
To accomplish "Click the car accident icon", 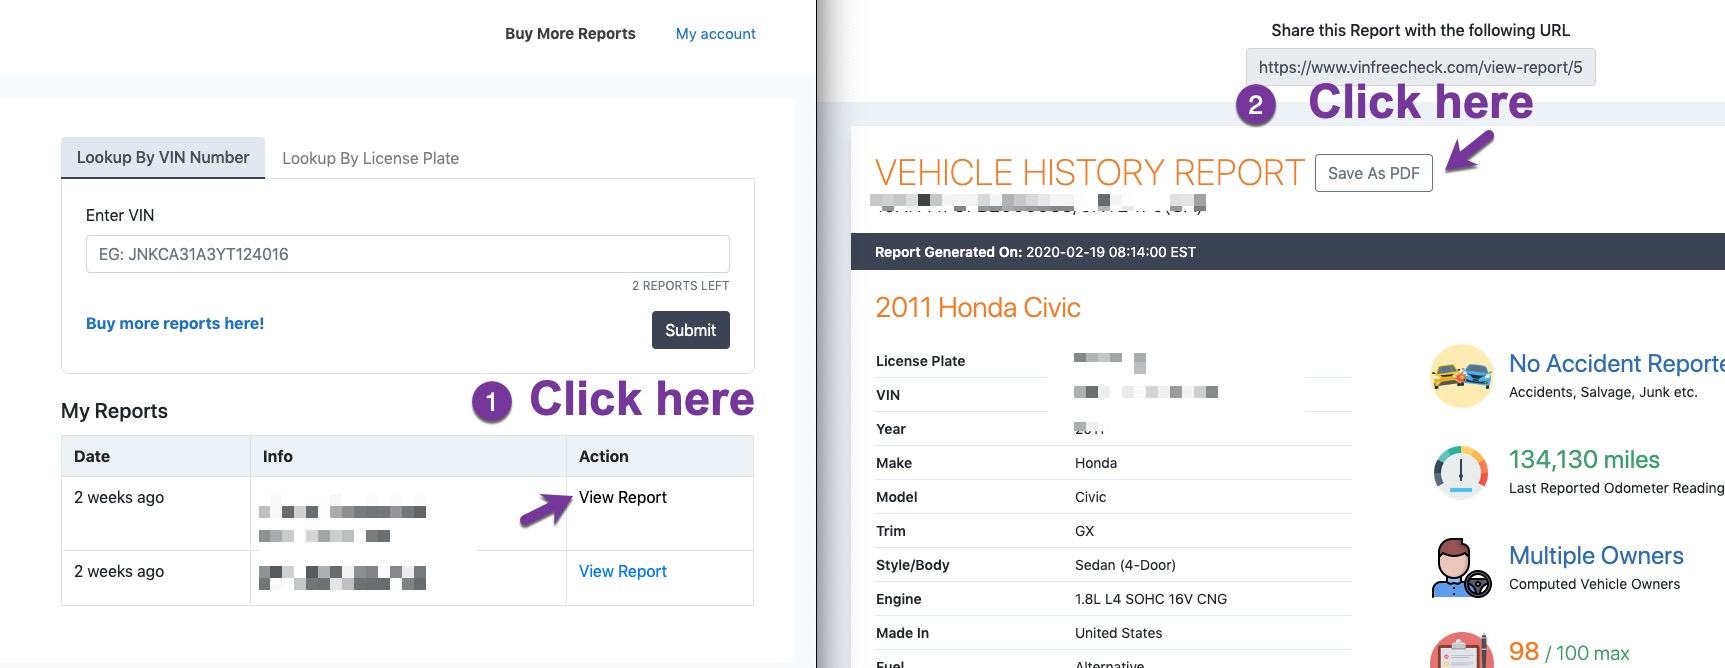I will tap(1461, 376).
